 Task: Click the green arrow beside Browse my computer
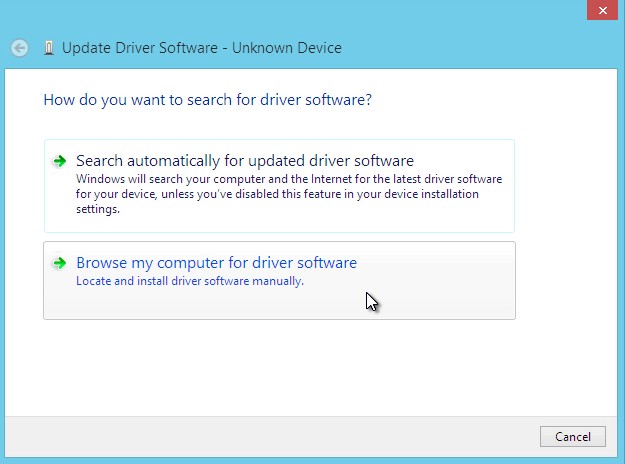pyautogui.click(x=60, y=263)
